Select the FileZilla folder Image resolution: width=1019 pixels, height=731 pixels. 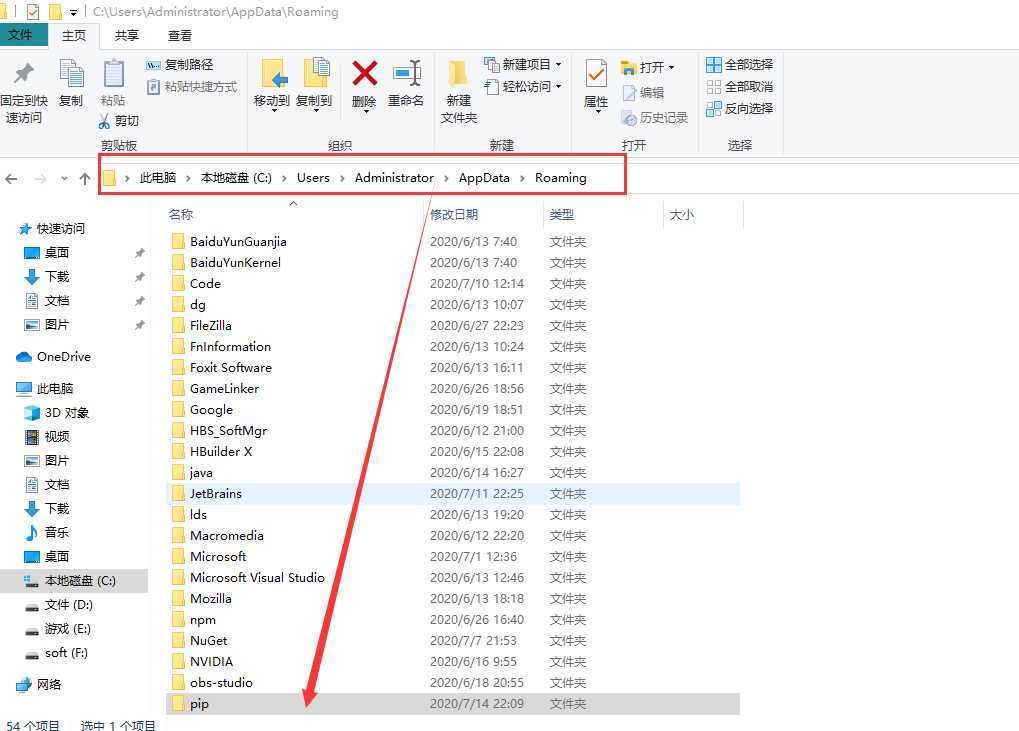pyautogui.click(x=201, y=326)
